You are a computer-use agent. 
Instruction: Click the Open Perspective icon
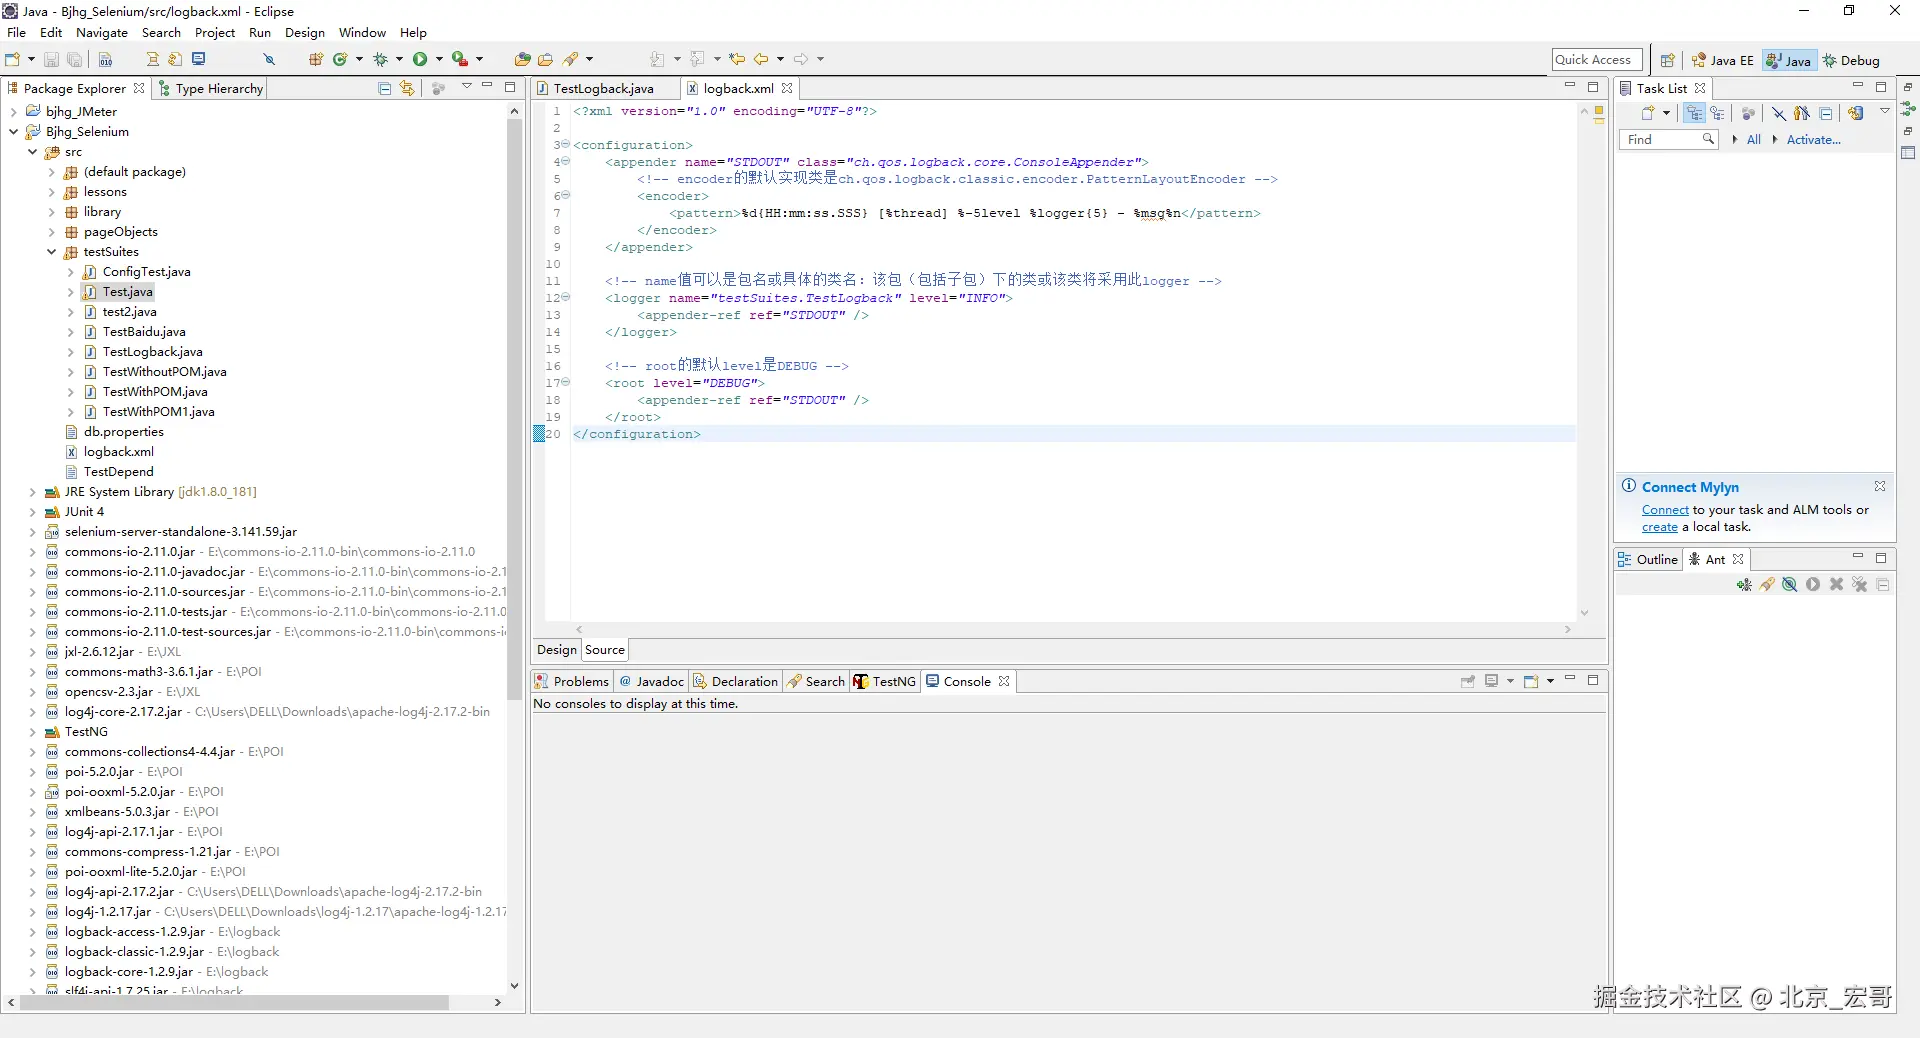(x=1667, y=60)
